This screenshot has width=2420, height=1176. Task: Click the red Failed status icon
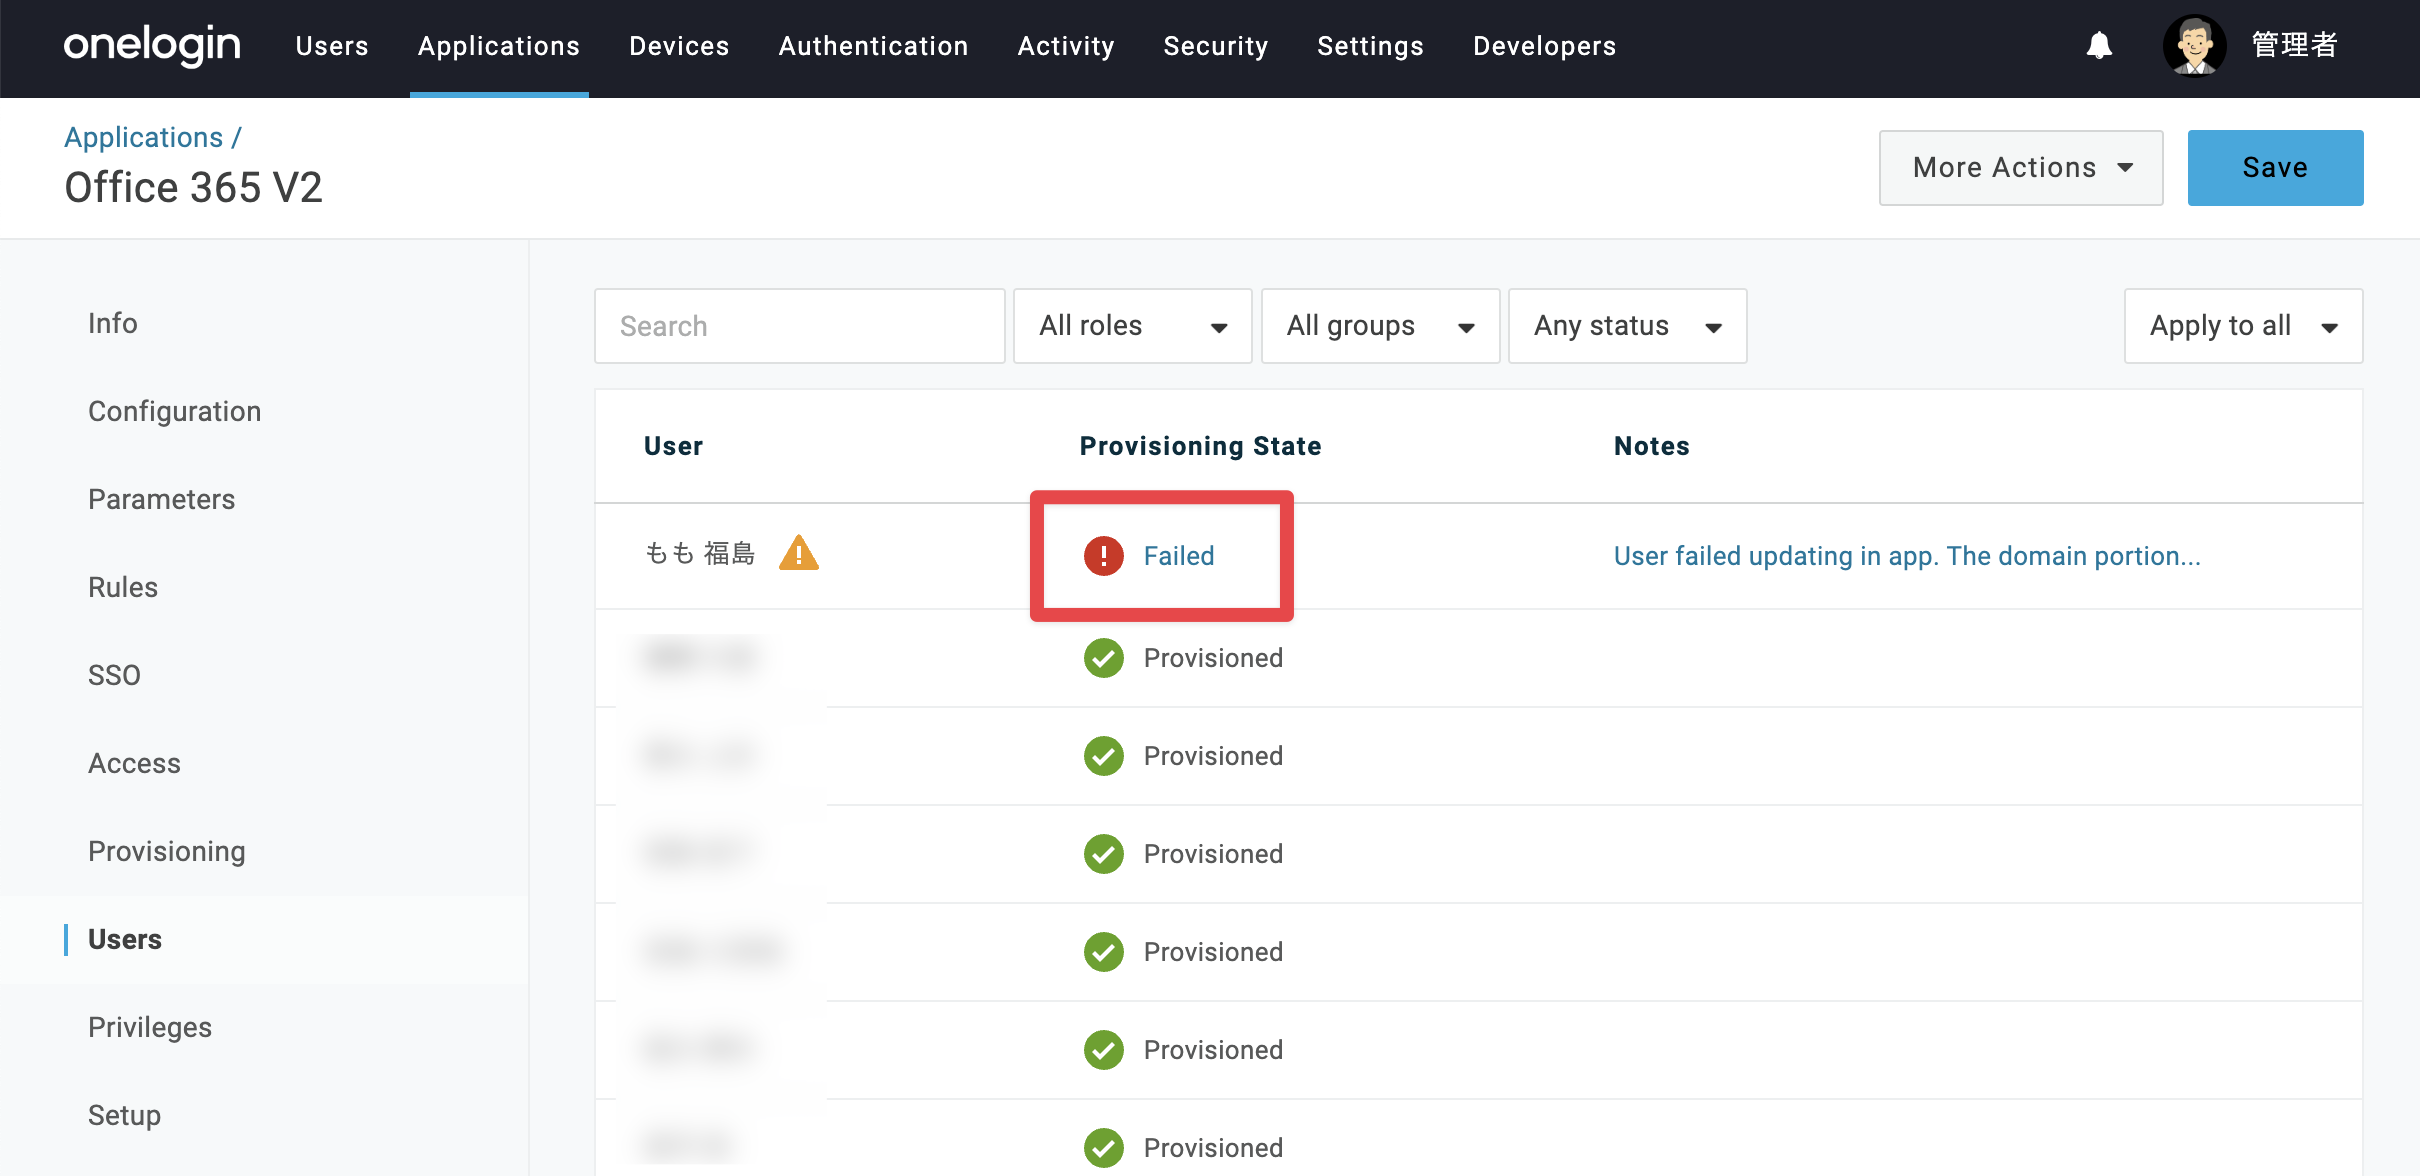coord(1104,556)
